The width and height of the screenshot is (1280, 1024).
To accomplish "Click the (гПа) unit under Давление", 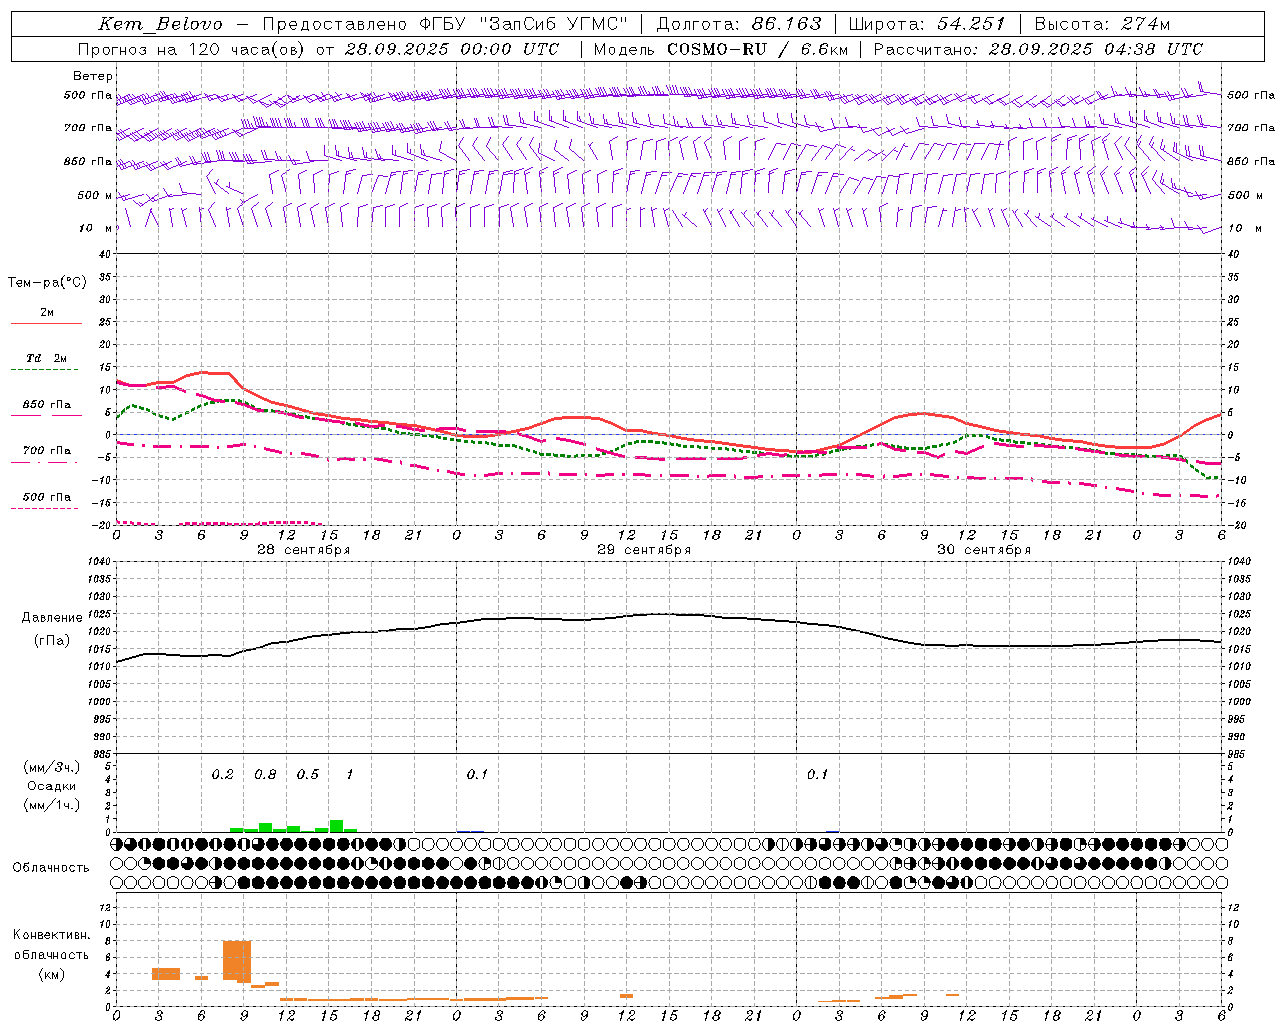I will (x=52, y=641).
